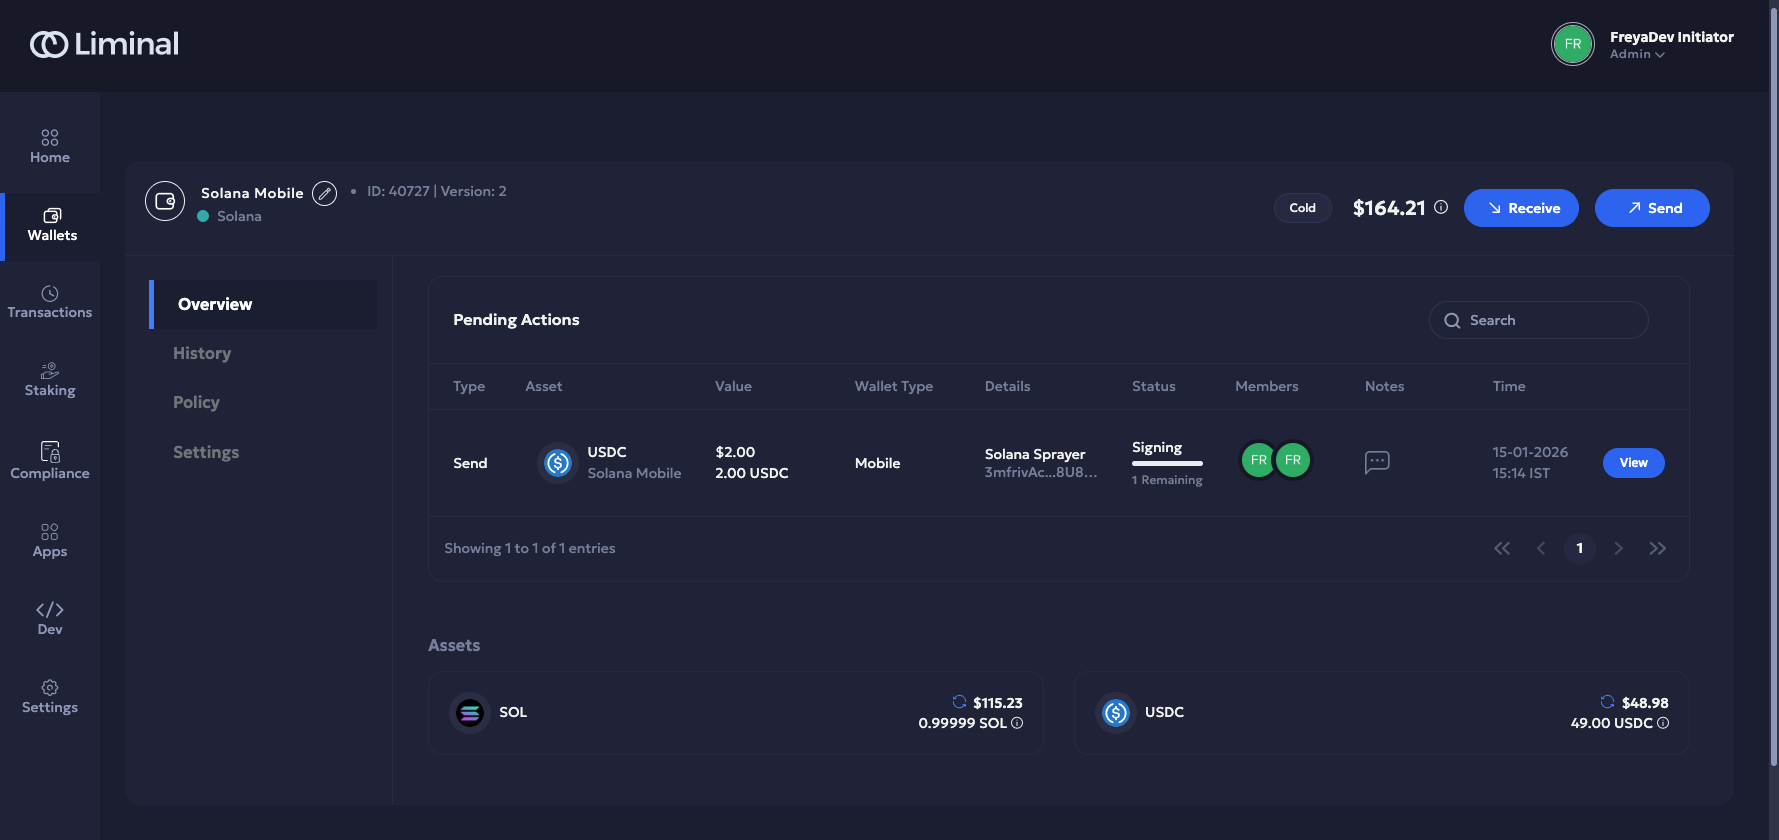The height and width of the screenshot is (840, 1779).
Task: Open Staking in the sidebar
Action: pyautogui.click(x=50, y=379)
